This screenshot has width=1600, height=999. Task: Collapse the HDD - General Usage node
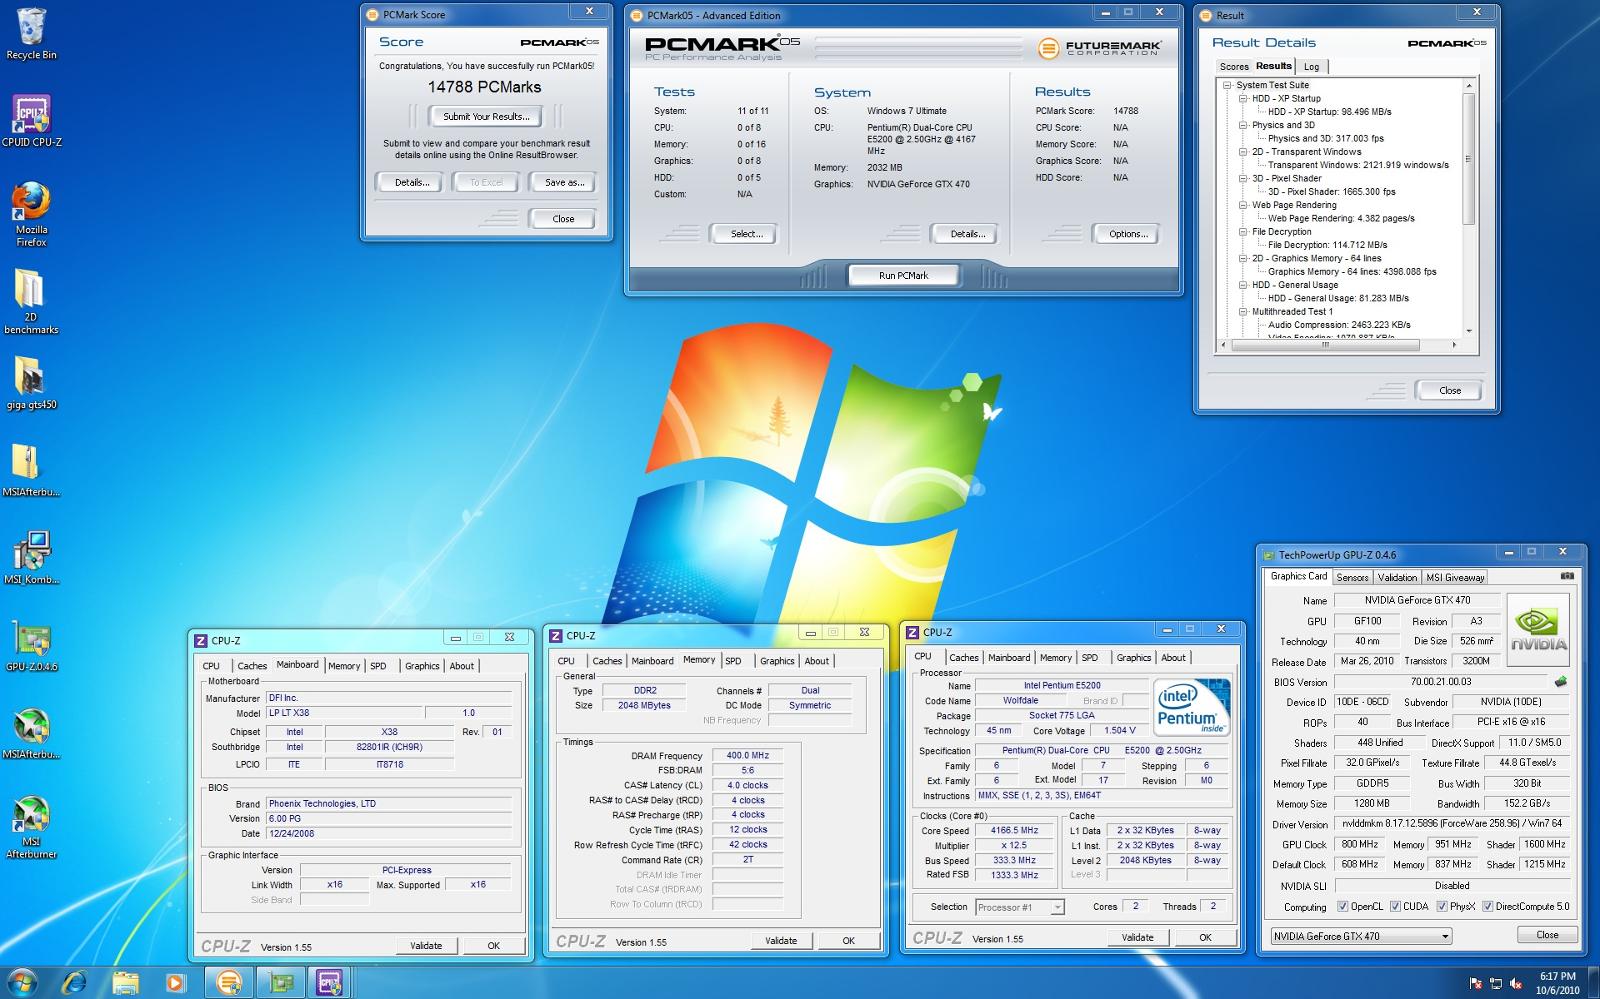tap(1244, 285)
